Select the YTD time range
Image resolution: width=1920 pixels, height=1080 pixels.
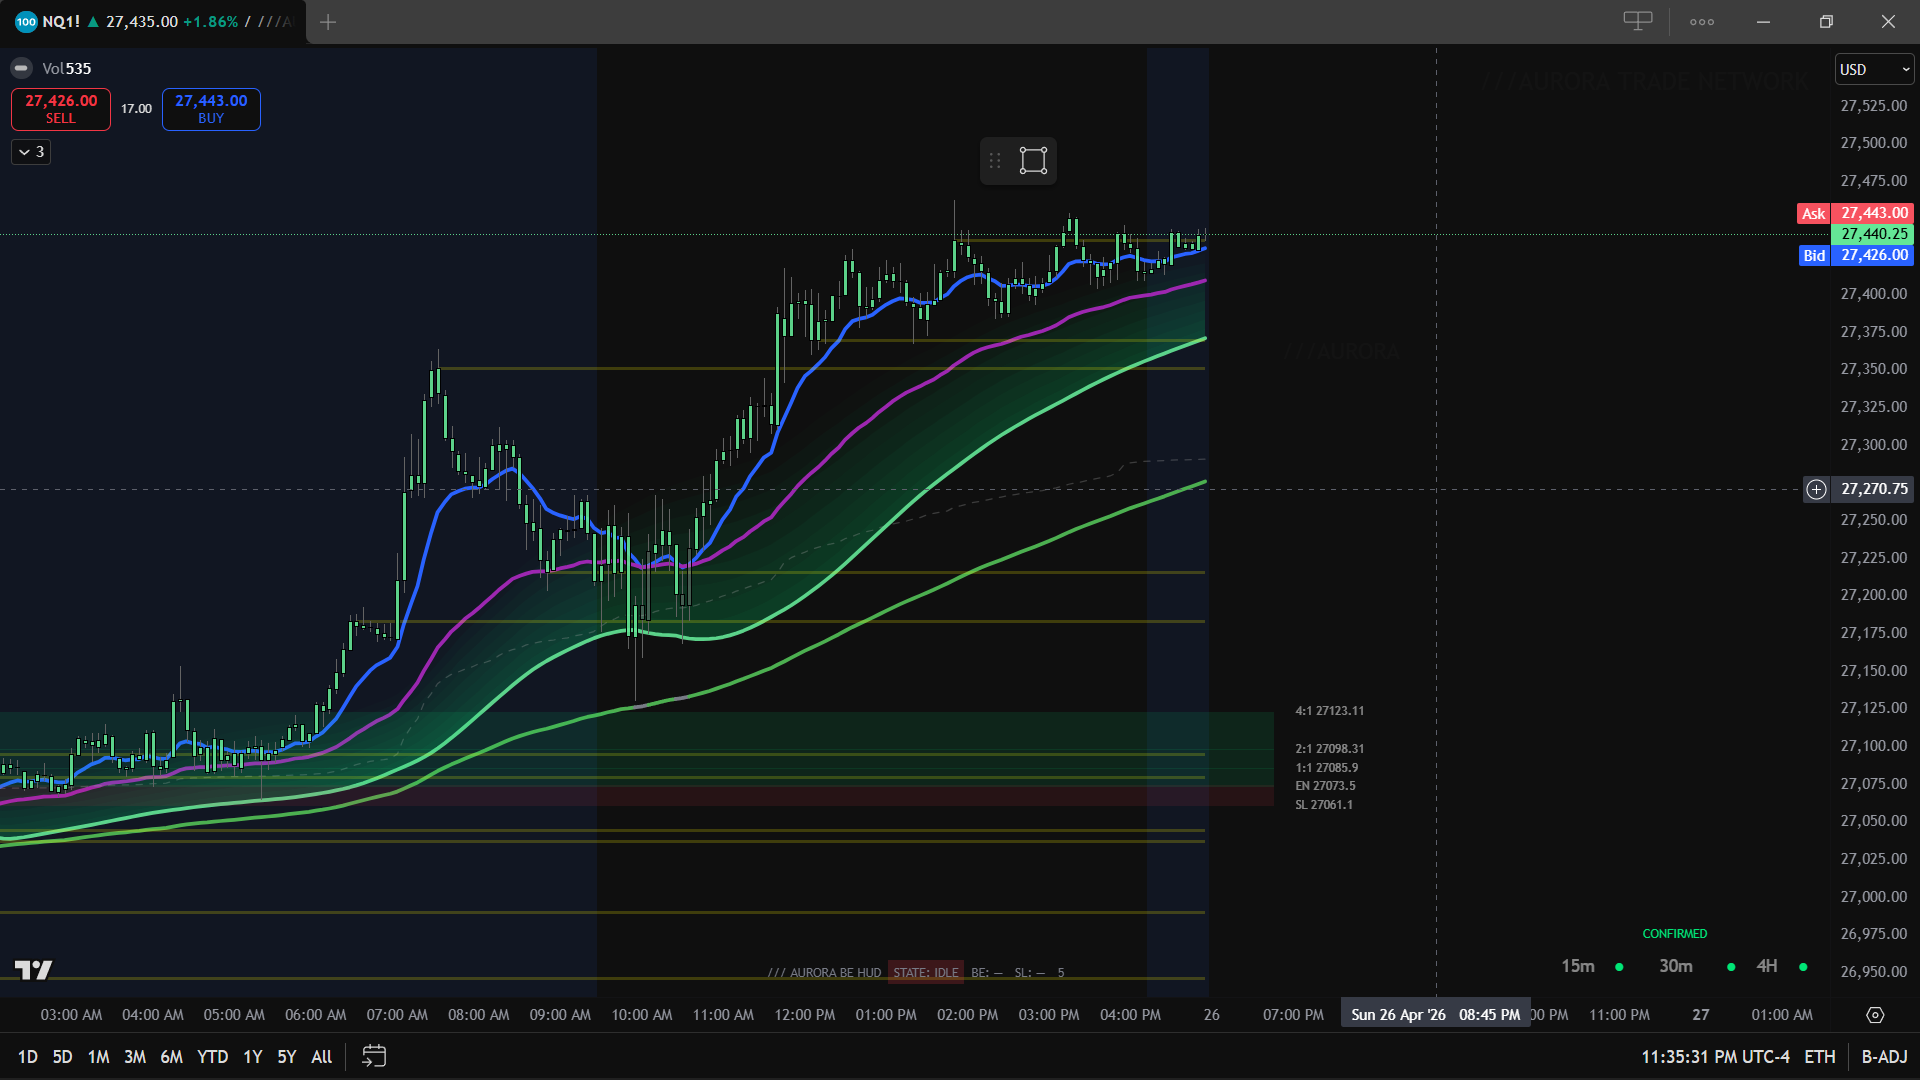[213, 1056]
